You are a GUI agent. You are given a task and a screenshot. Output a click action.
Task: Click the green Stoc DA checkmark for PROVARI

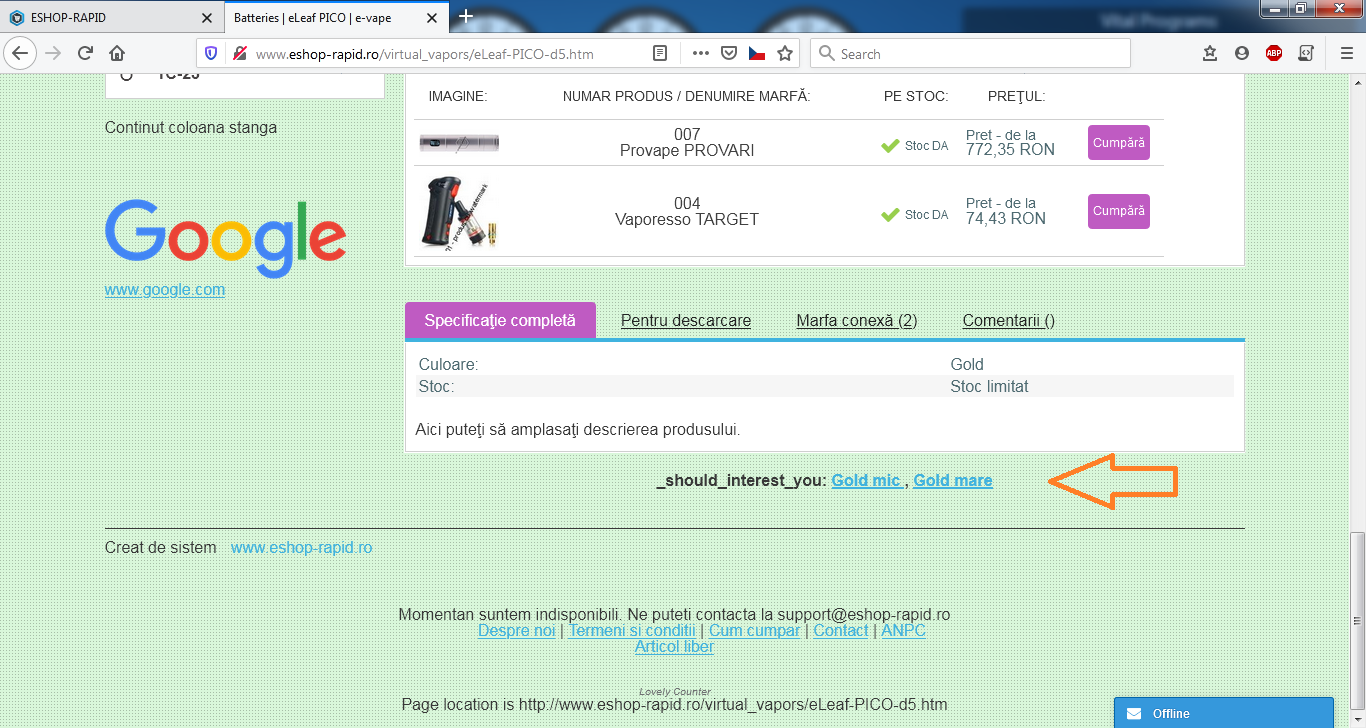pyautogui.click(x=890, y=146)
